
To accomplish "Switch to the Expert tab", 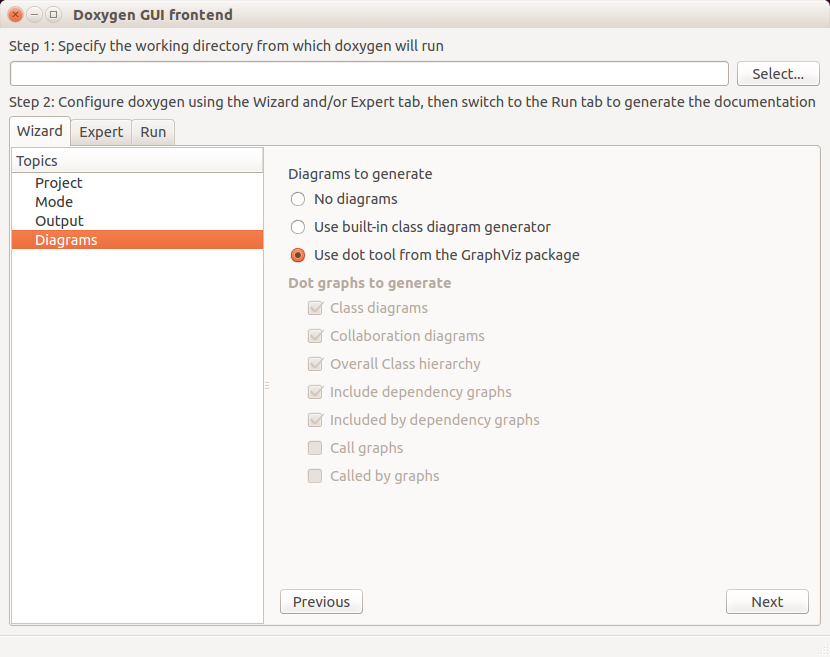I will 101,132.
